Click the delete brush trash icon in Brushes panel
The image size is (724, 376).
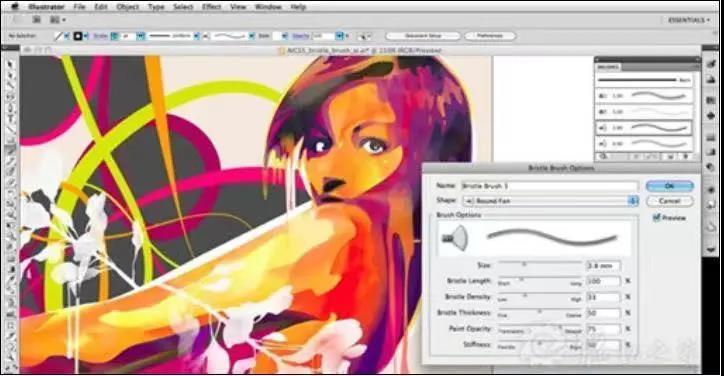685,157
